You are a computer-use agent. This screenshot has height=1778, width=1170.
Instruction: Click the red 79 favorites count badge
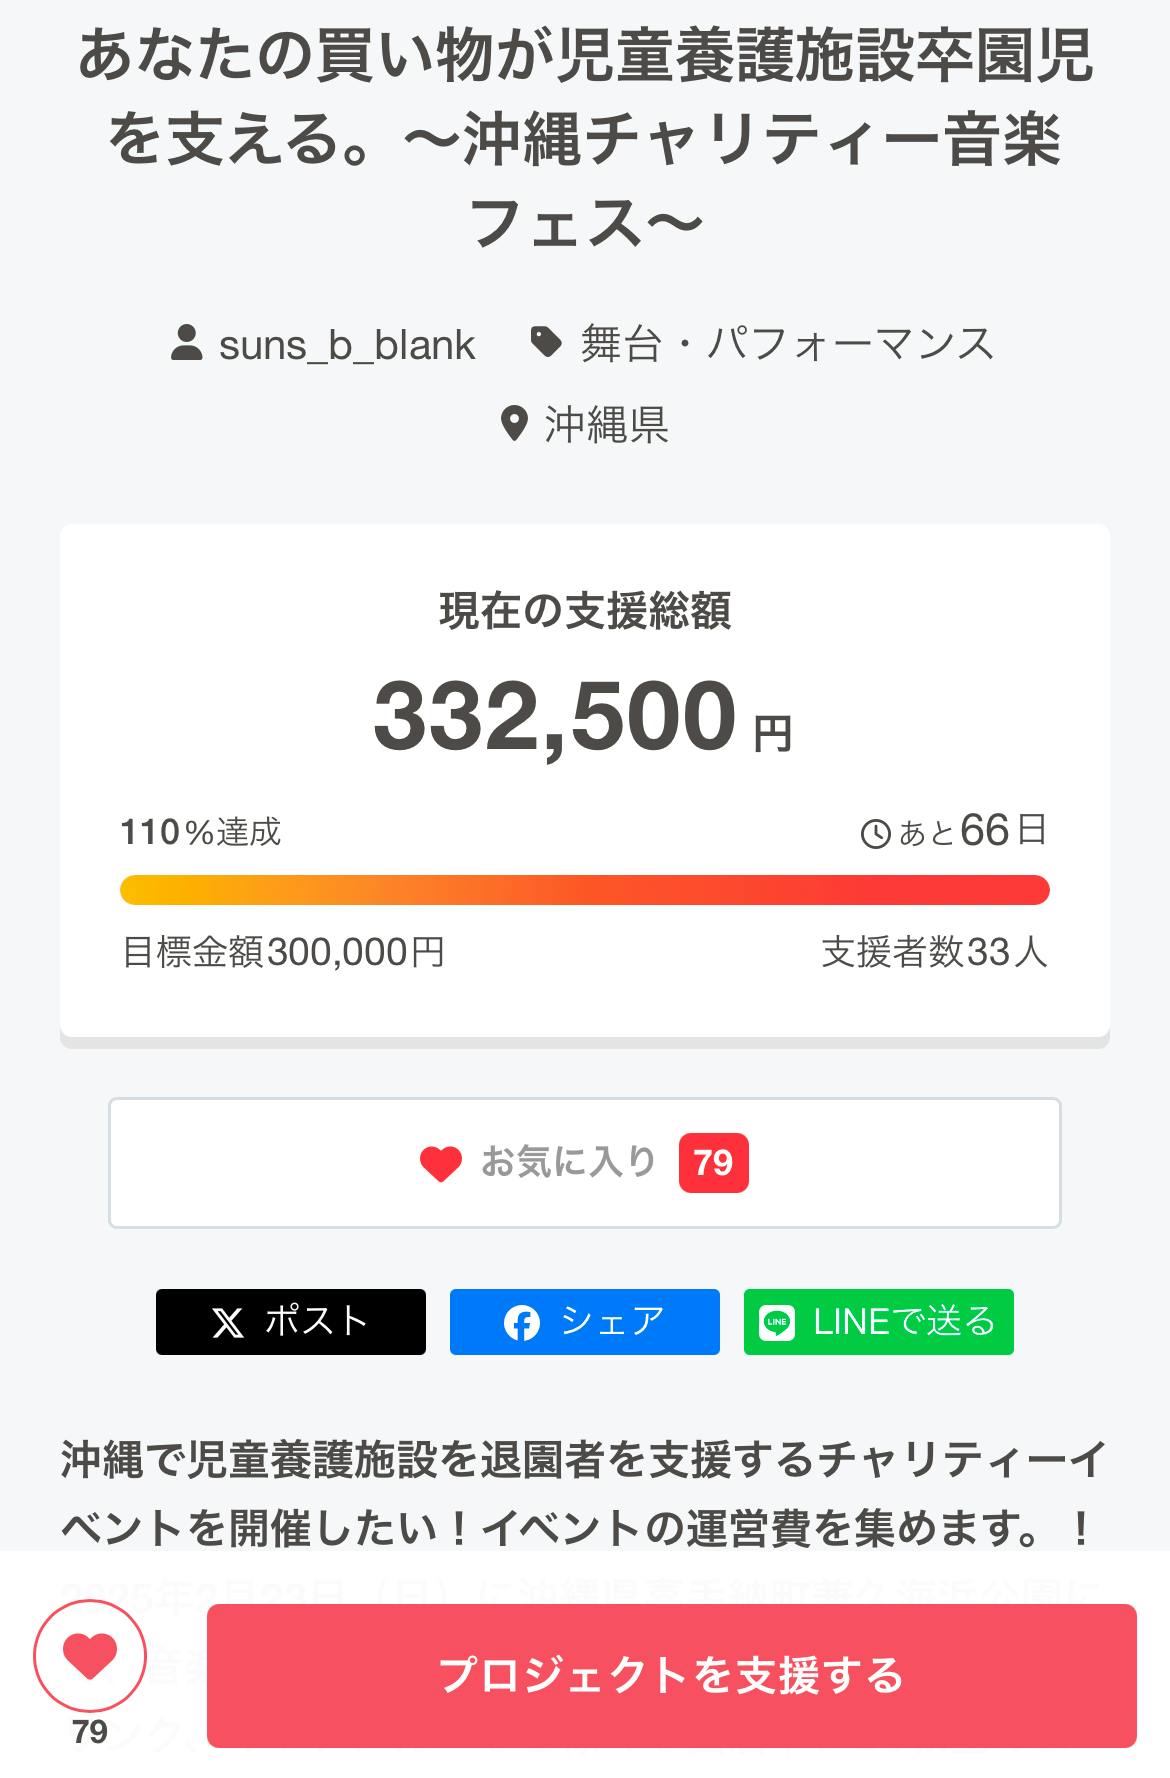(x=713, y=1163)
